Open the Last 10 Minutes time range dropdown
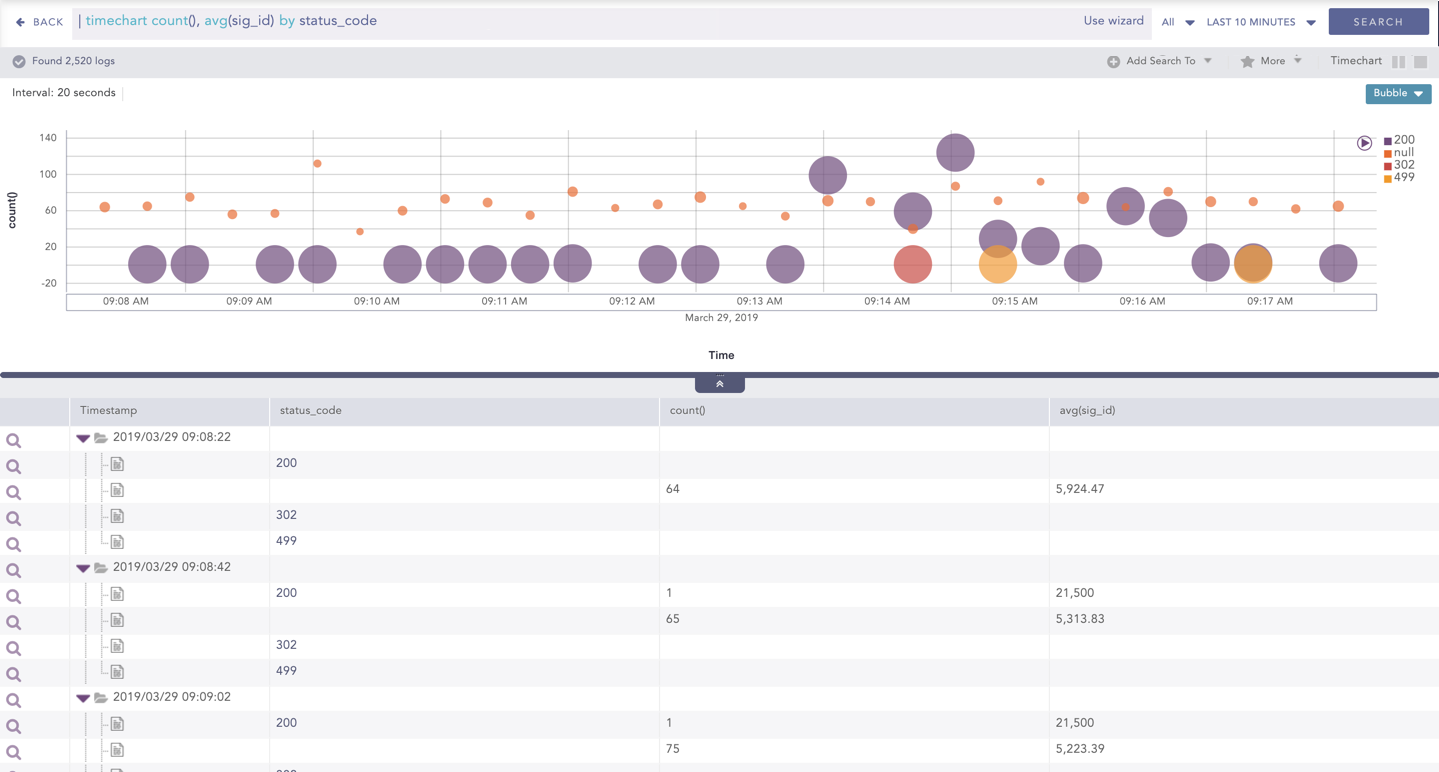Screen dimensions: 1439x772 coord(1260,22)
